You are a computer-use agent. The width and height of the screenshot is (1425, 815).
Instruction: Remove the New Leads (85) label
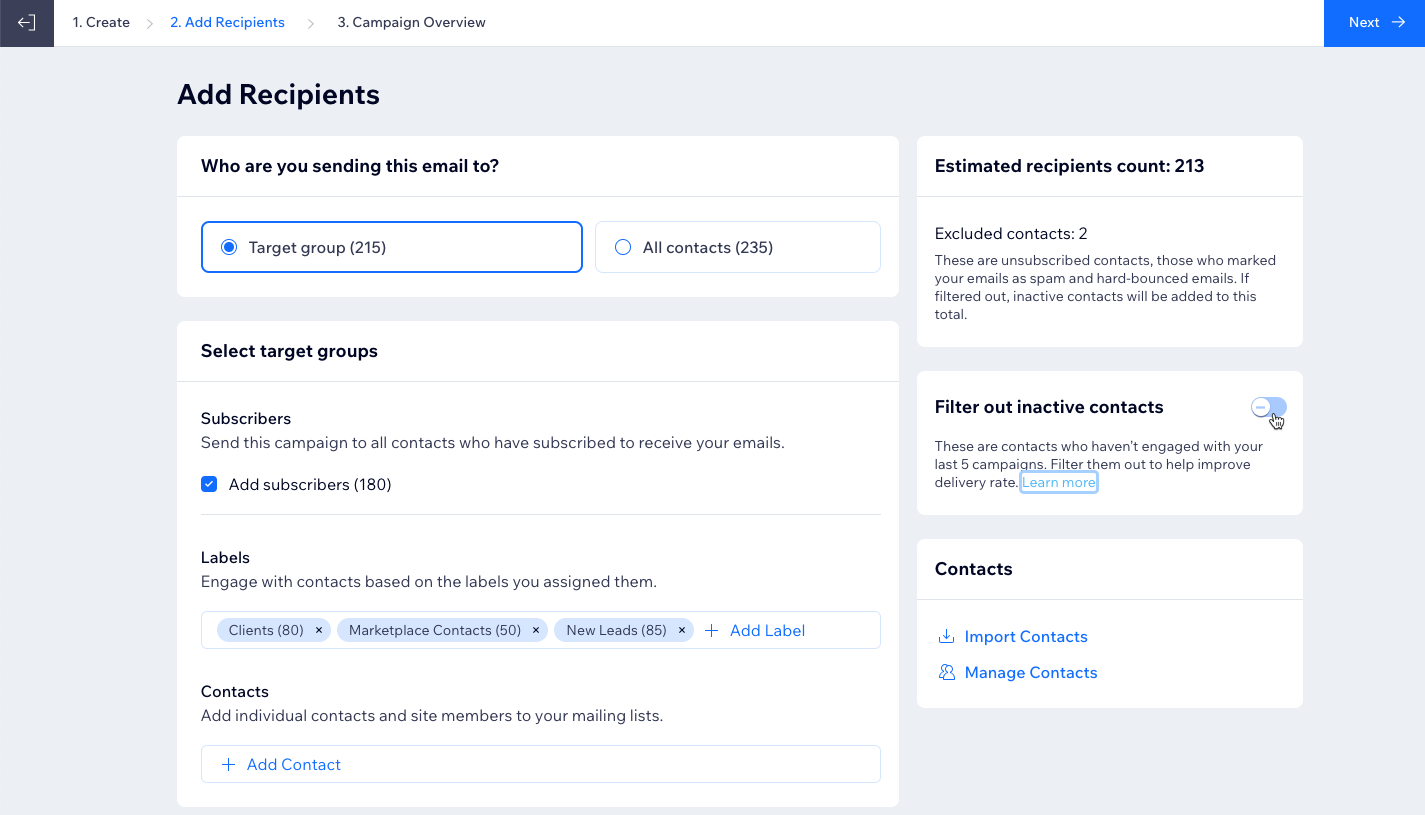pos(682,630)
